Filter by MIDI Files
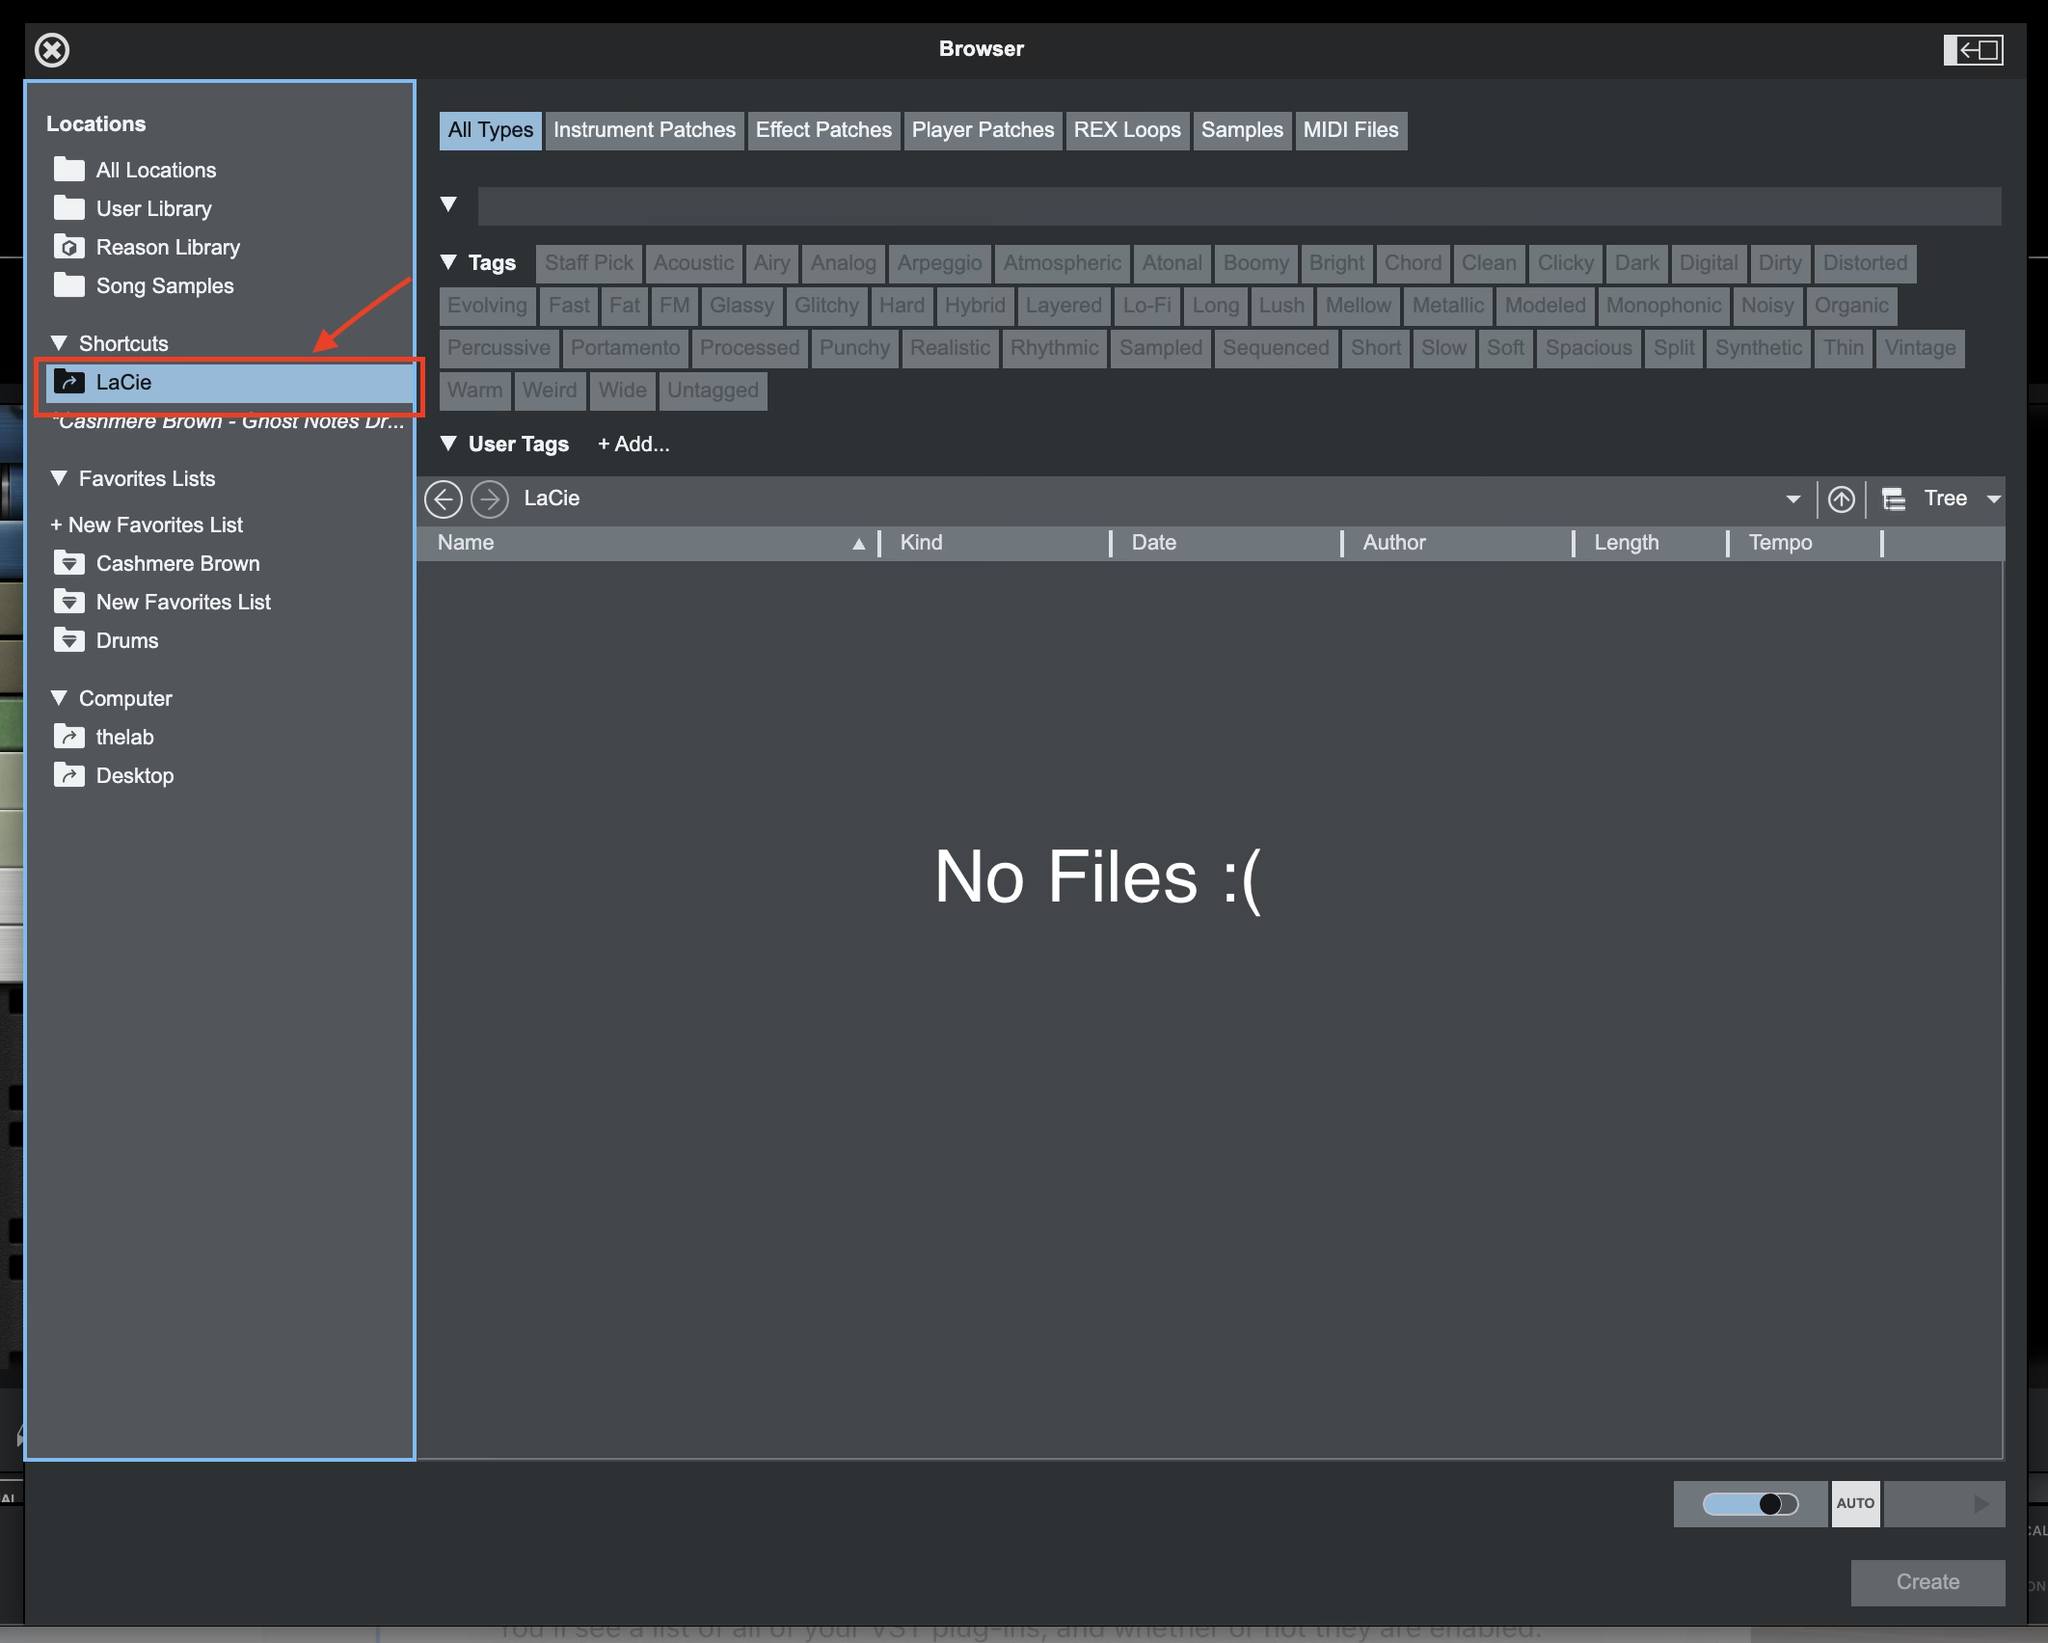Screen dimensions: 2048x1643 1350,130
